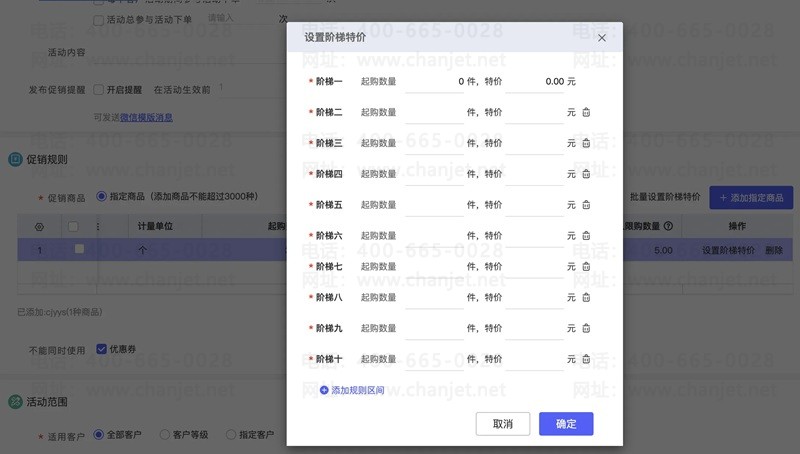Cancel with the 取消 button
This screenshot has height=454, width=800.
[x=503, y=424]
